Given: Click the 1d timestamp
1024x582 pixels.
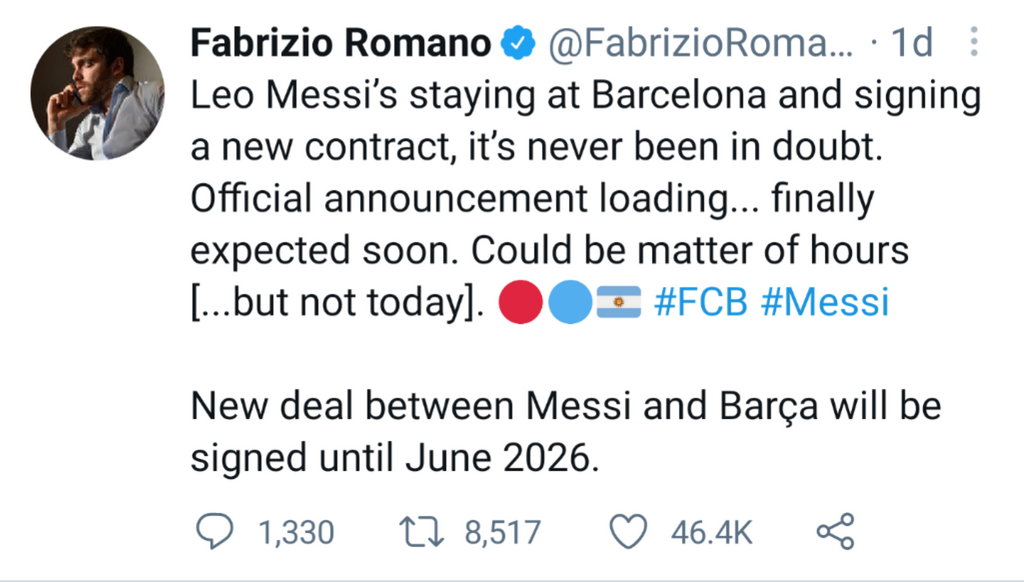Looking at the screenshot, I should (911, 43).
